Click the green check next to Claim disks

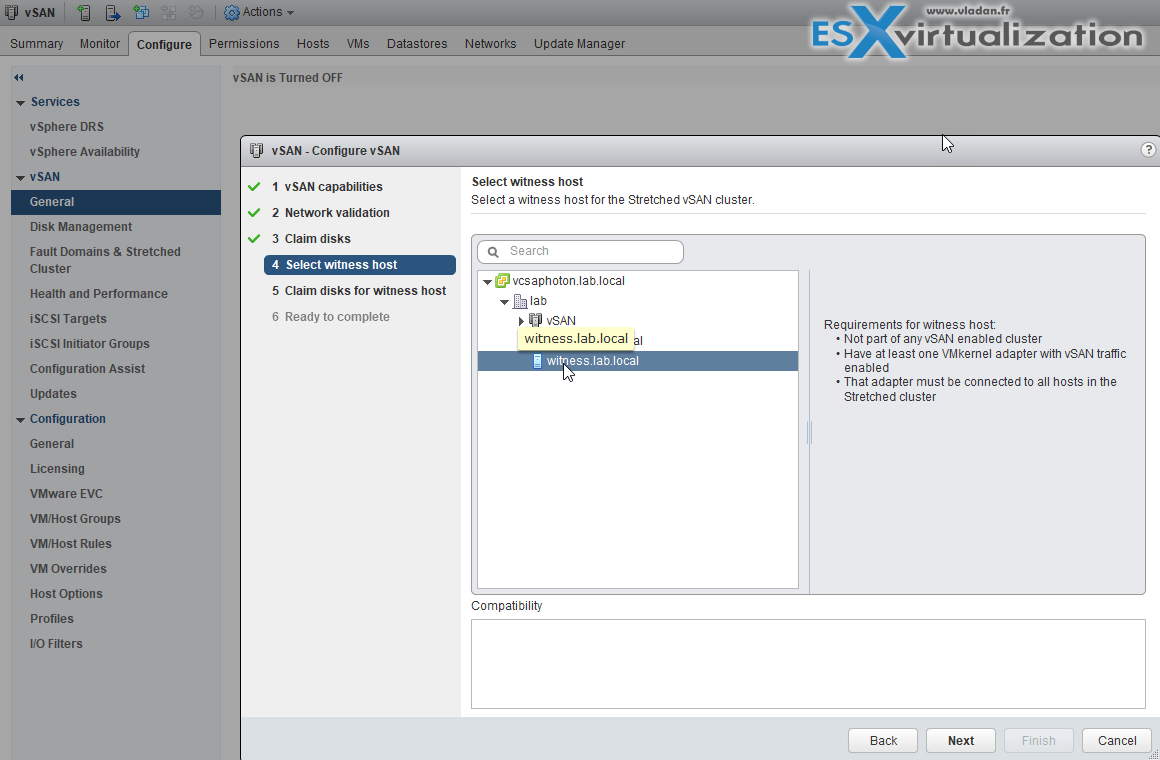click(x=254, y=238)
